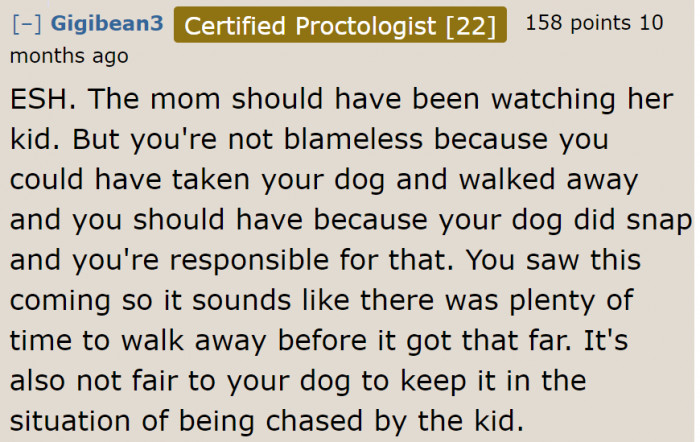Click the word 'ESH' in the comment

39,99
